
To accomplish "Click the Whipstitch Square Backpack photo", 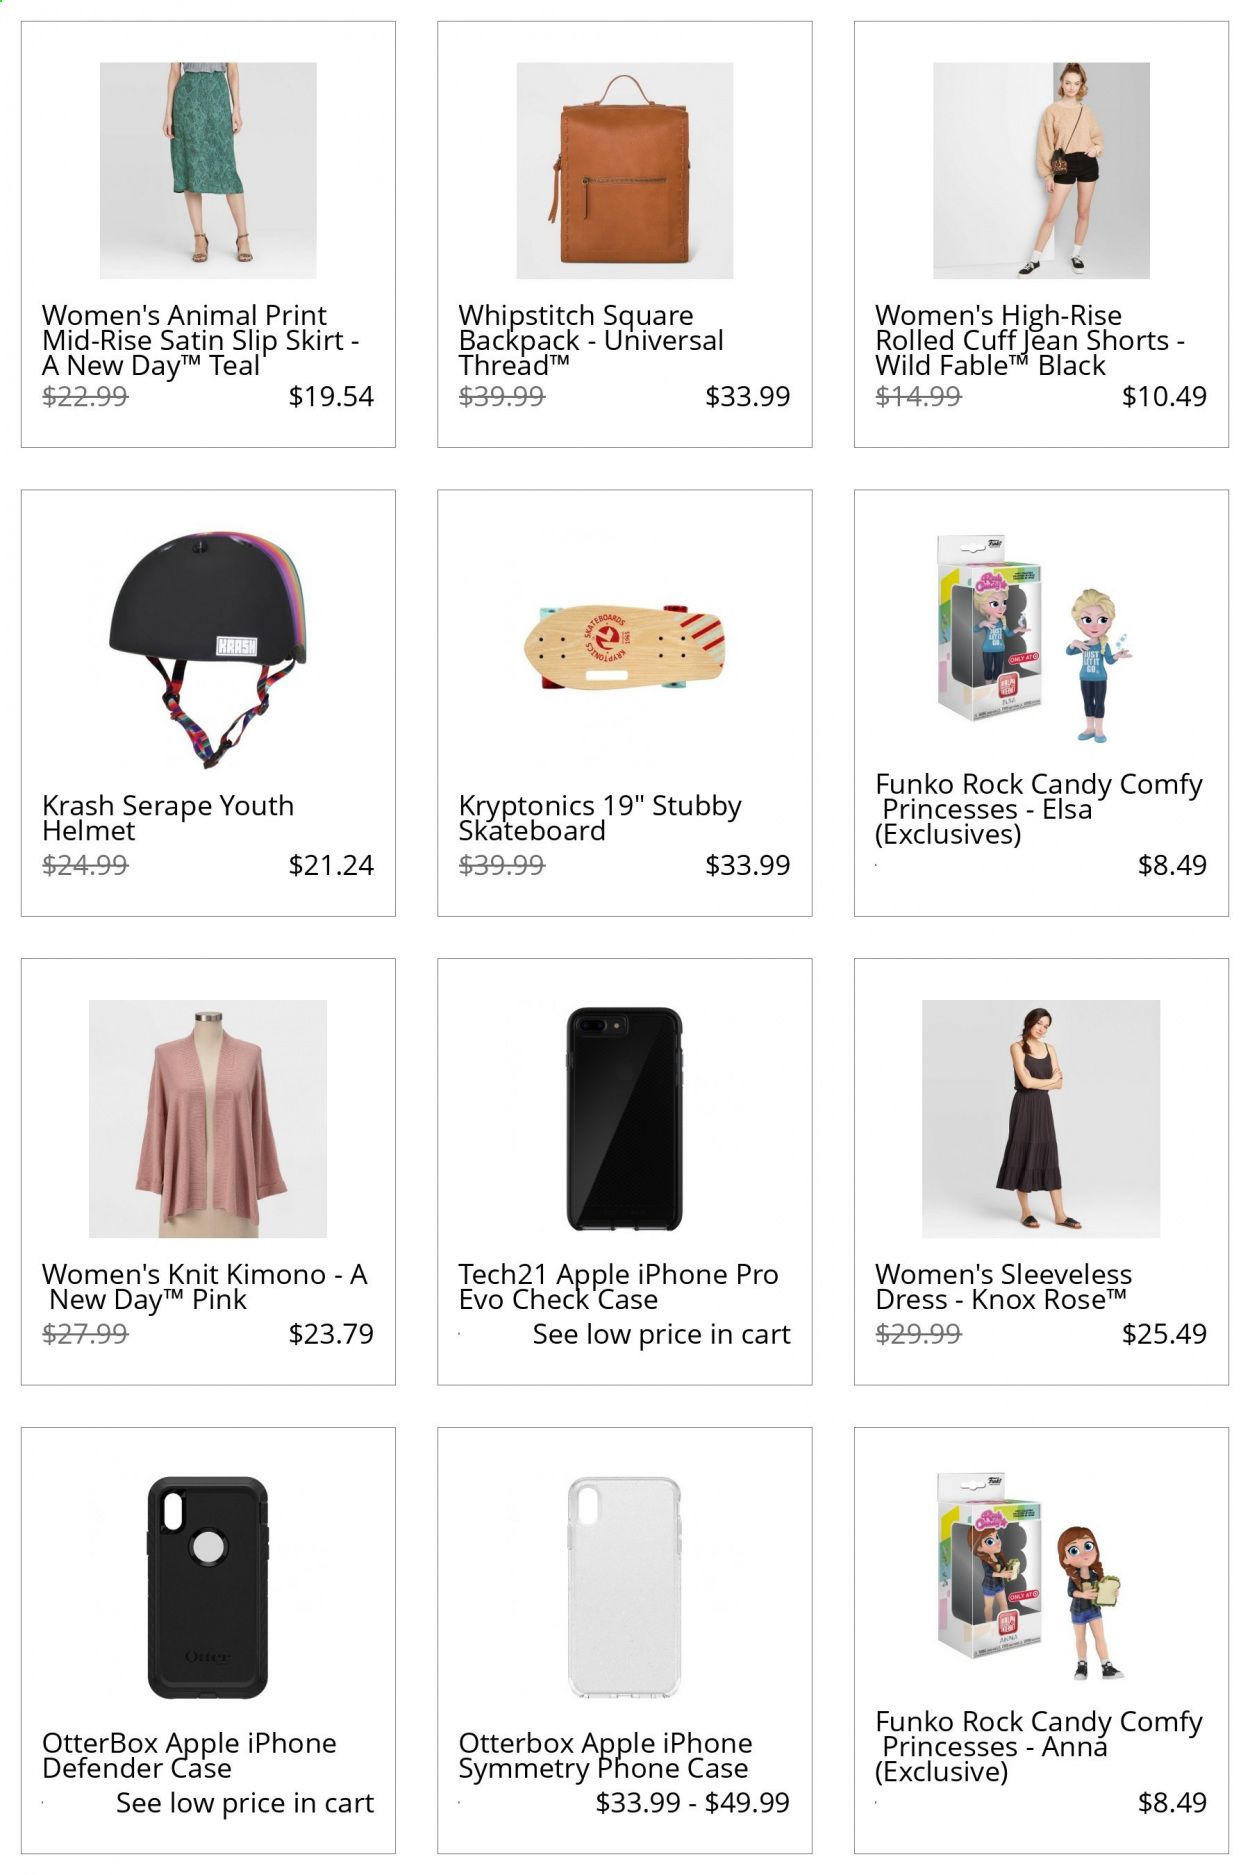I will pos(625,171).
